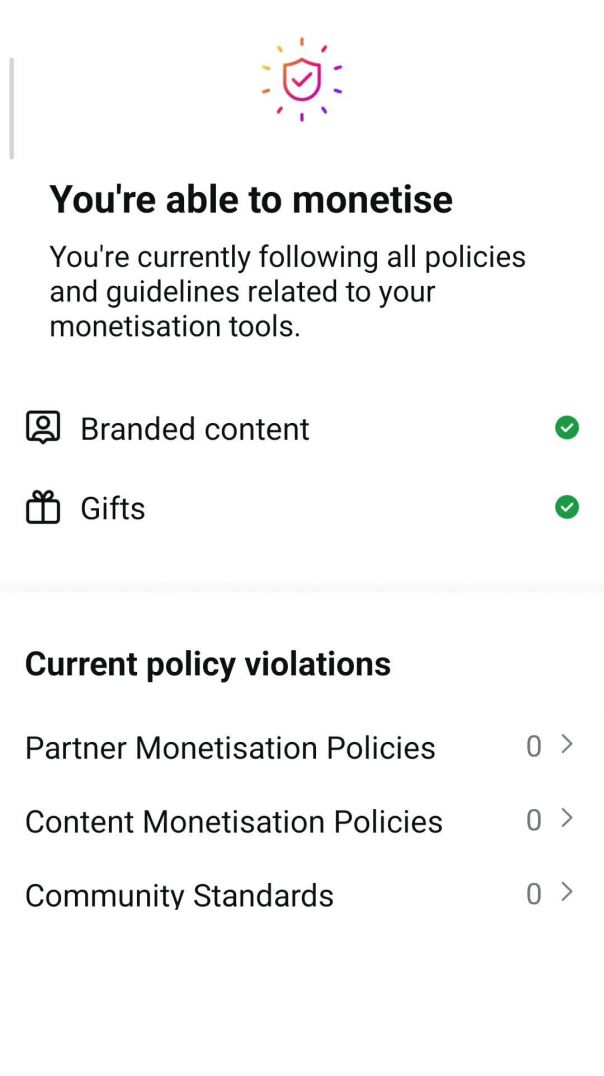Tap the monetisation shield icon at top
Image resolution: width=604 pixels, height=1076 pixels.
301,79
